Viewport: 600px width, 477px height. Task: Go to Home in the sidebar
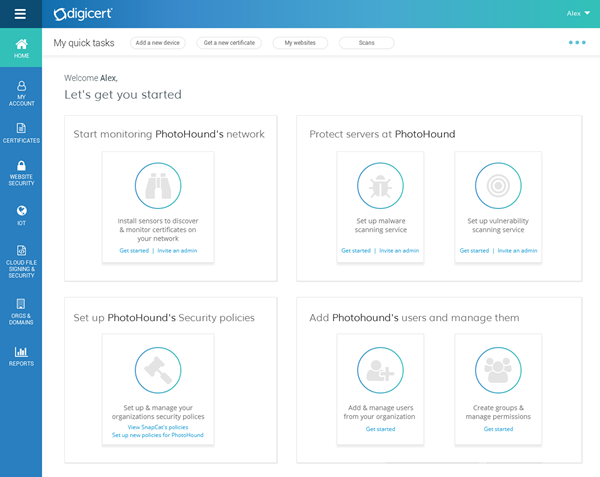[21, 48]
